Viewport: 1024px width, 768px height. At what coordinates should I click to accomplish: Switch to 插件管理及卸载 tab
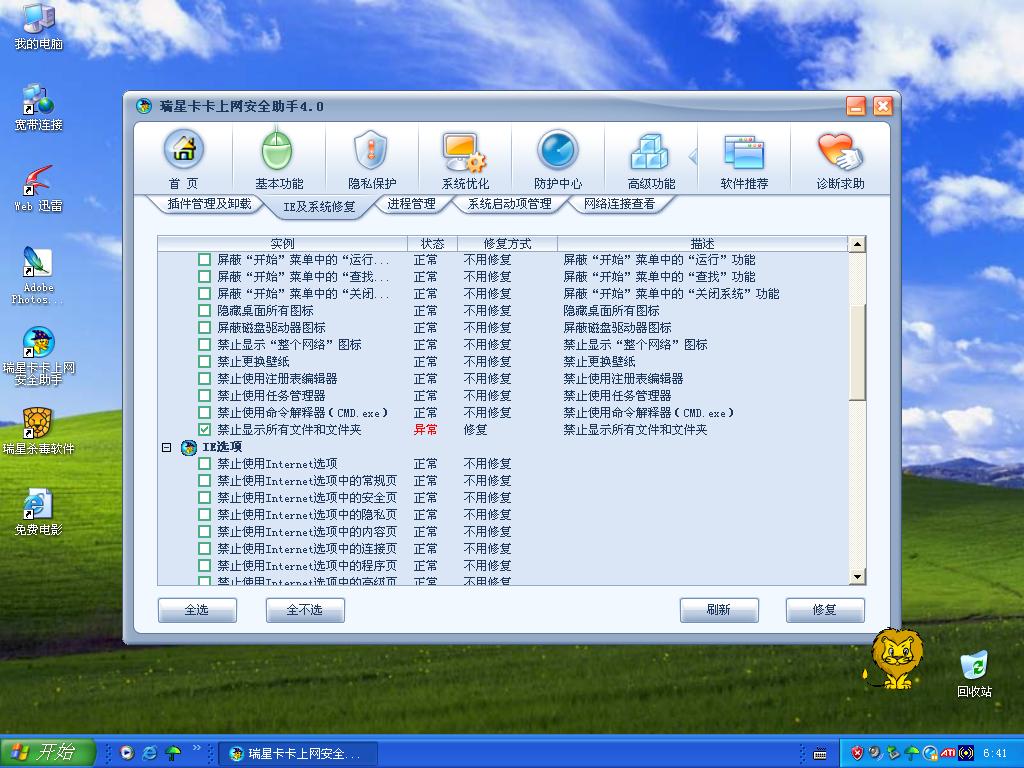(209, 204)
